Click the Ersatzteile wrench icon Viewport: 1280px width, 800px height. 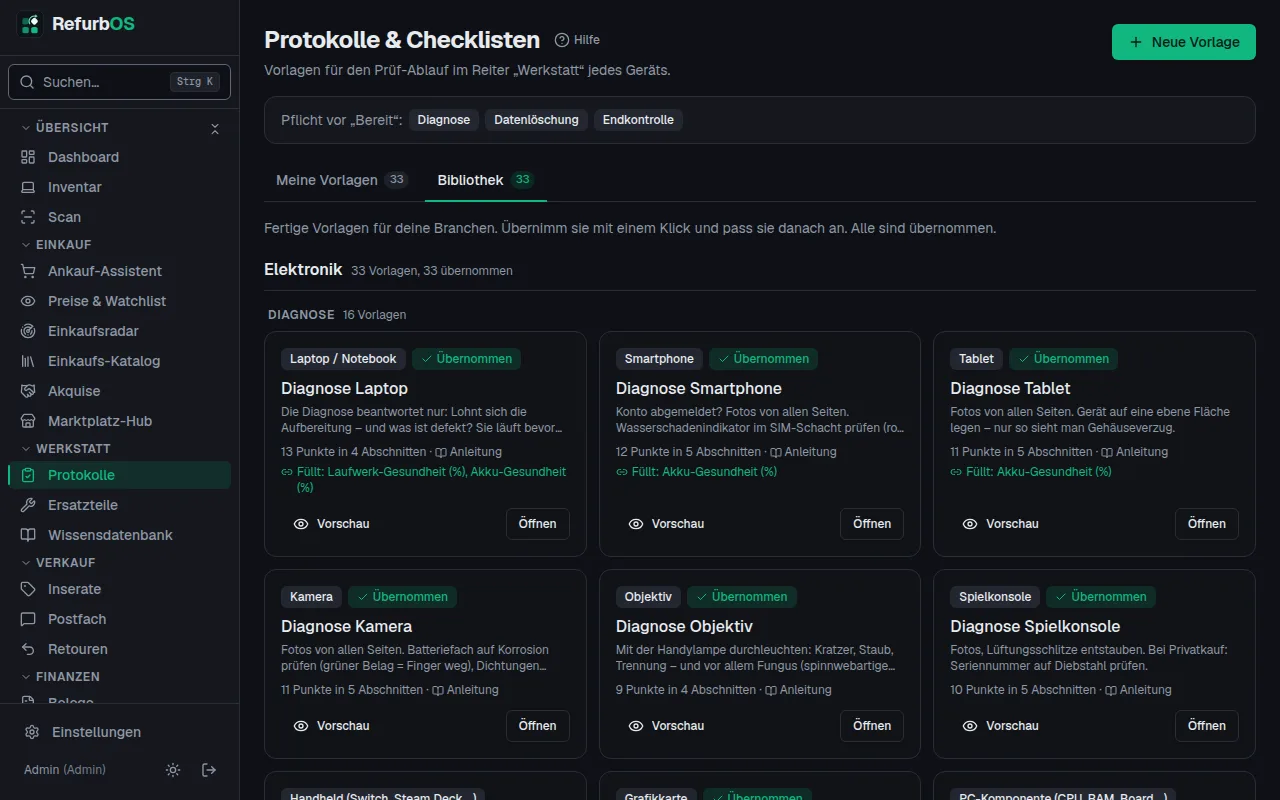[x=28, y=505]
